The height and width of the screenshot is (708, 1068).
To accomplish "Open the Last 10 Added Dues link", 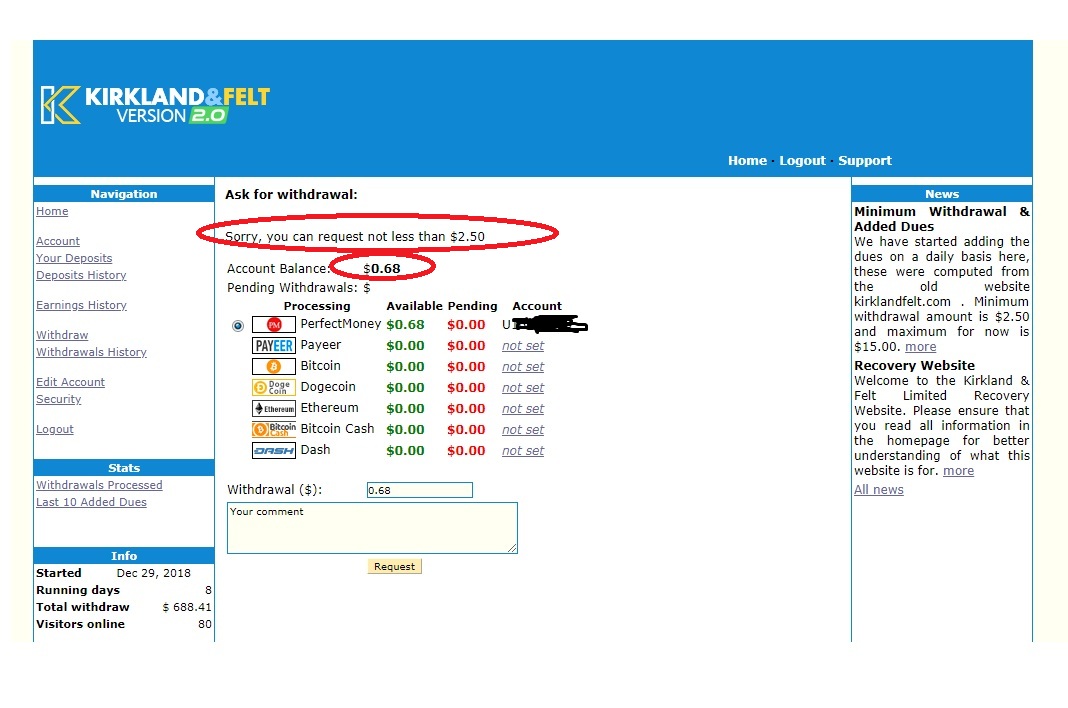I will click(x=91, y=502).
